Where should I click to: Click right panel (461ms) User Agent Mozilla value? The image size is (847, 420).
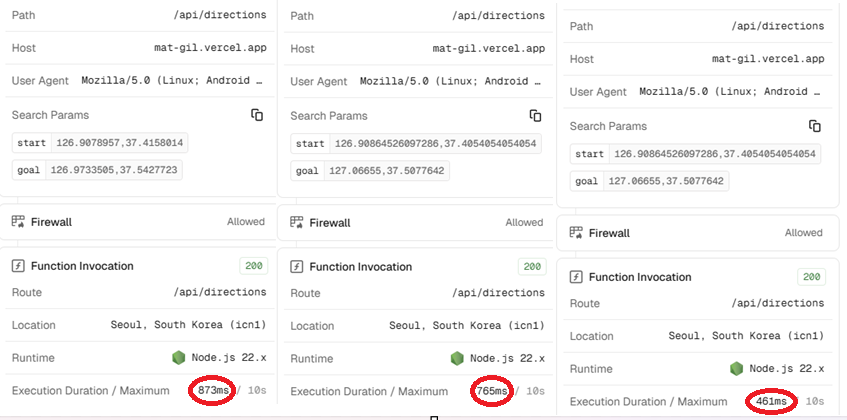click(x=731, y=91)
